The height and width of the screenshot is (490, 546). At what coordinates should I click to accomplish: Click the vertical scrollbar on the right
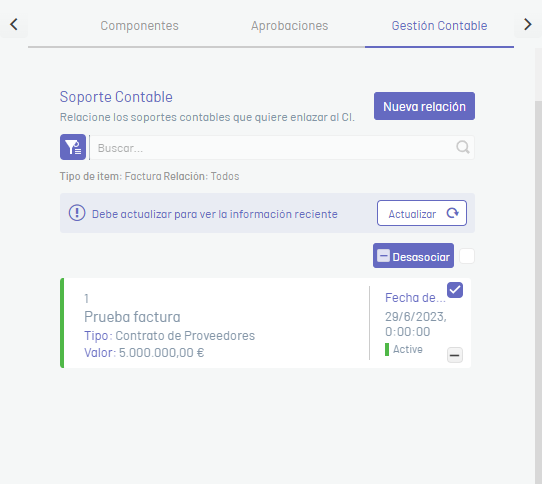(x=538, y=292)
